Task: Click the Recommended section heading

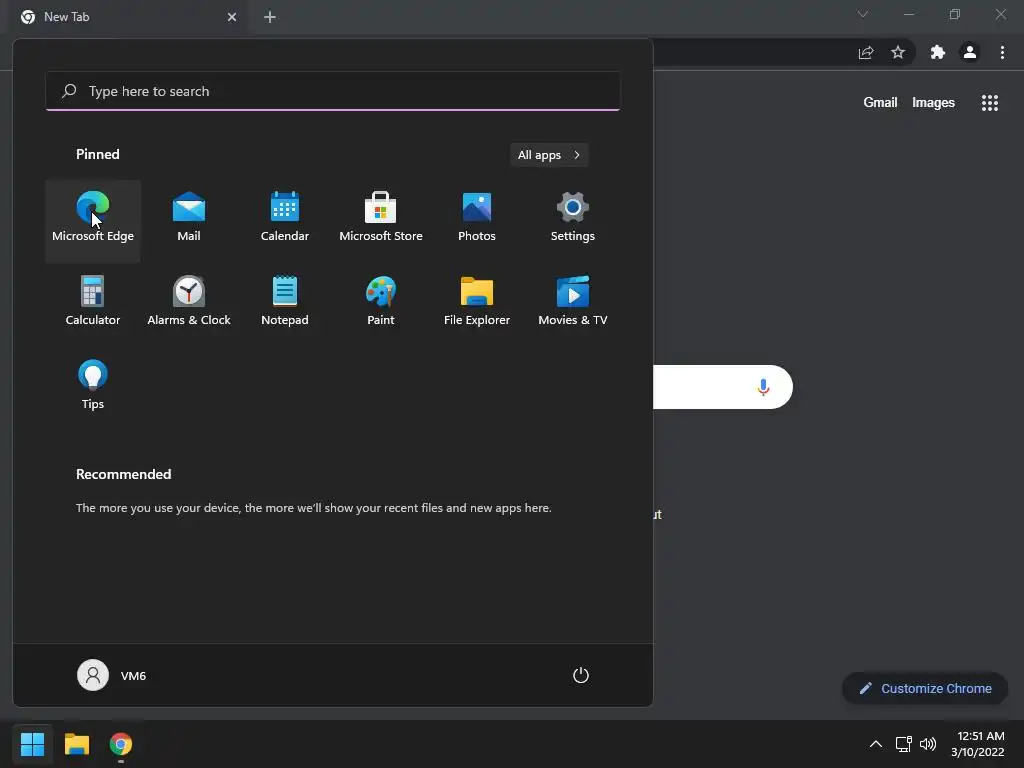Action: [x=123, y=474]
